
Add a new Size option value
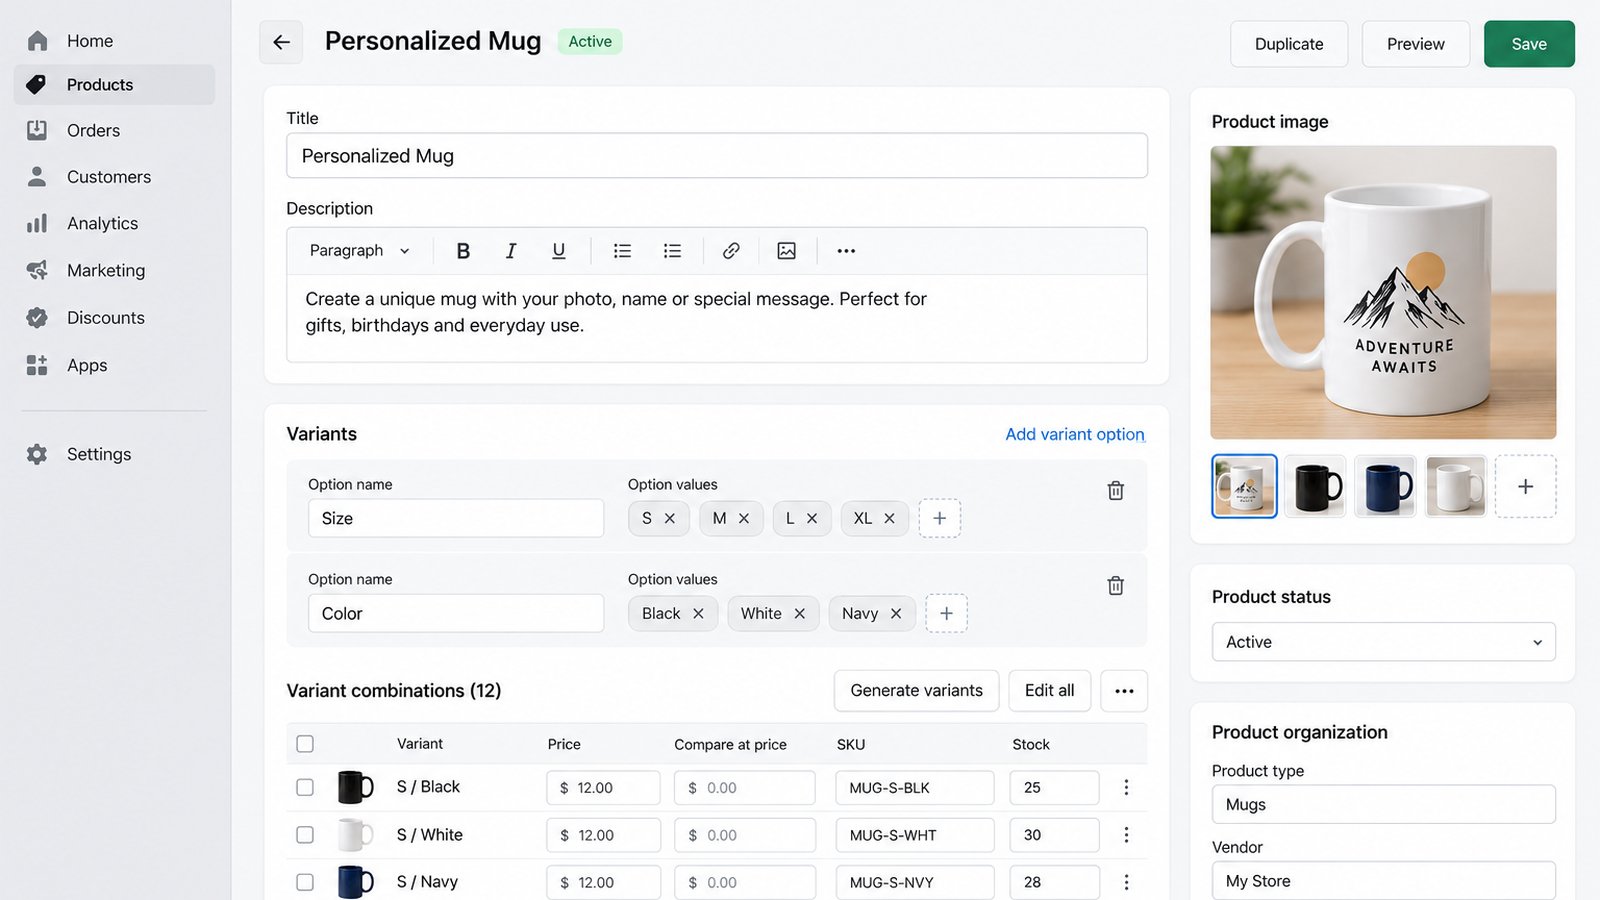(x=940, y=518)
